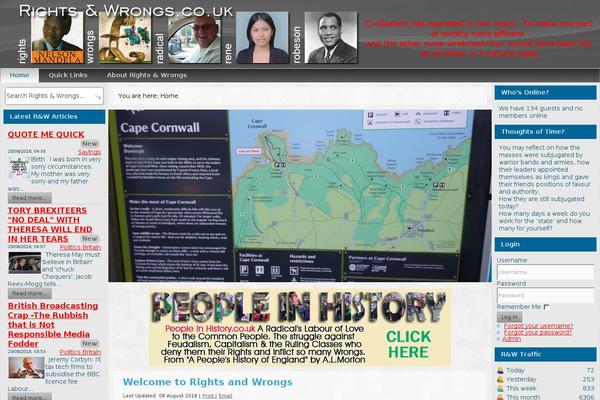Click the Theresa May car thumbnail

tap(24, 263)
